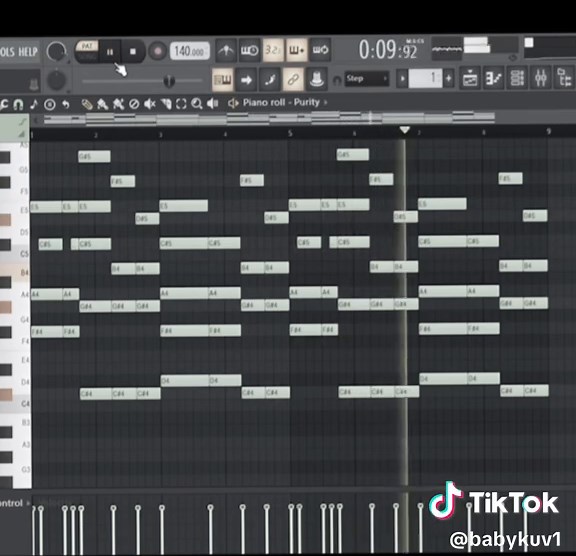
Task: Click the stamp note icon
Action: pos(34,105)
